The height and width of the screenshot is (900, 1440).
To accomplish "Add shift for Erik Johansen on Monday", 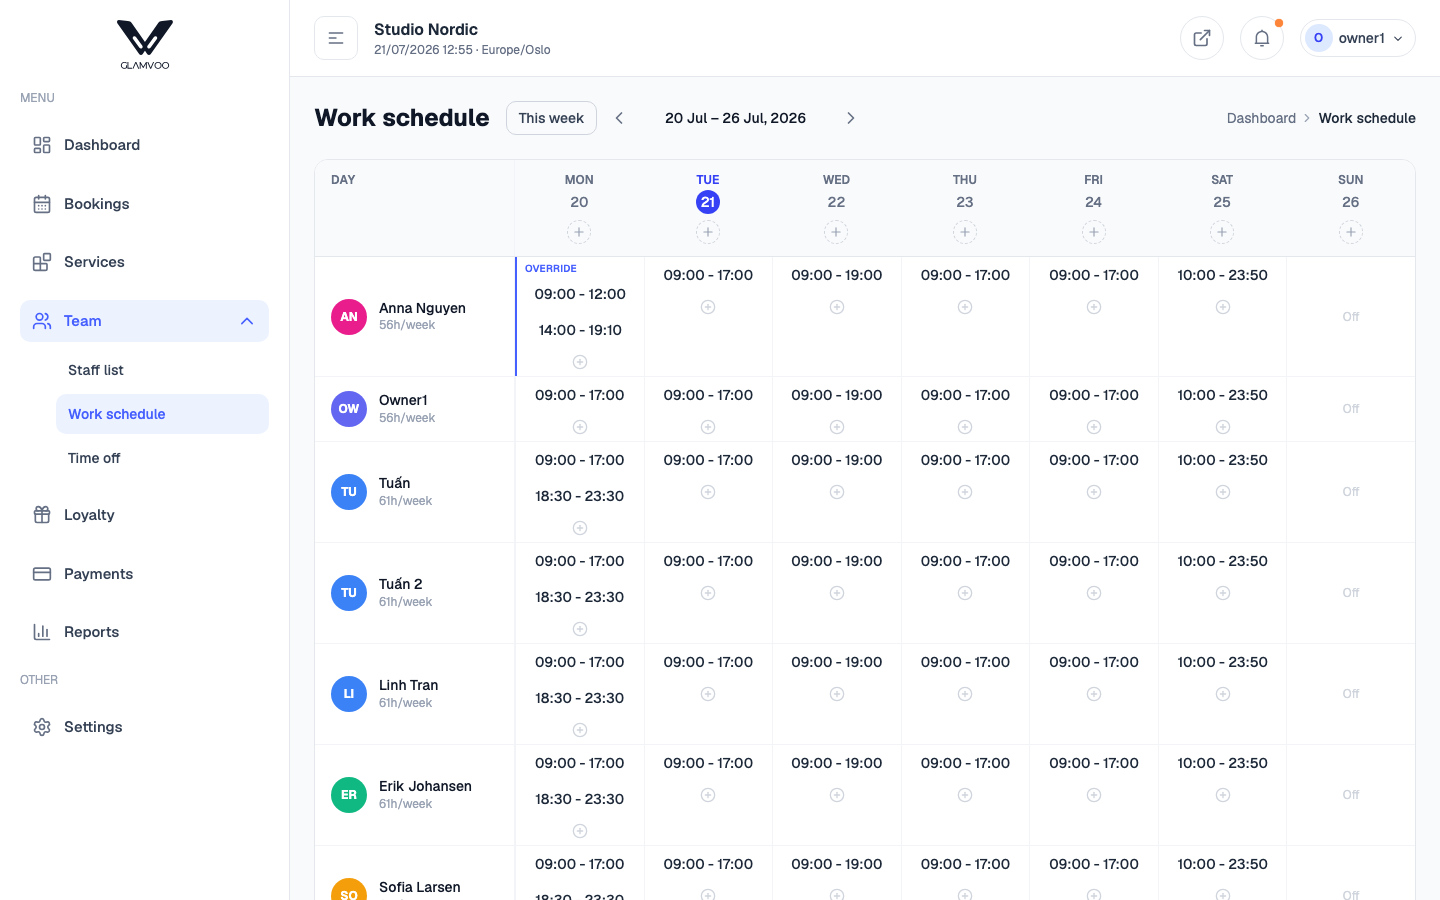I will [x=580, y=831].
